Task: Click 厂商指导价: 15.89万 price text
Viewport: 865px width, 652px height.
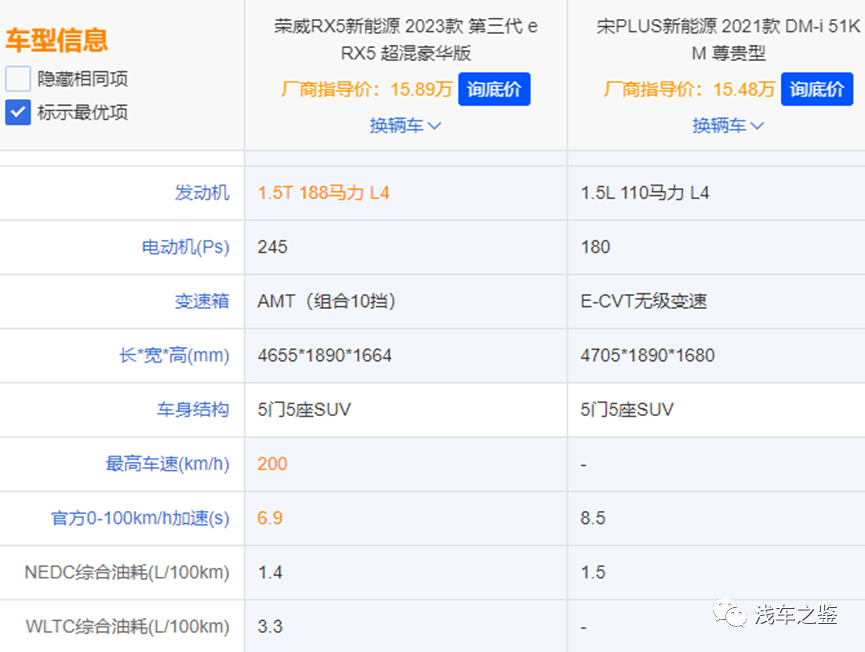Action: [x=366, y=89]
